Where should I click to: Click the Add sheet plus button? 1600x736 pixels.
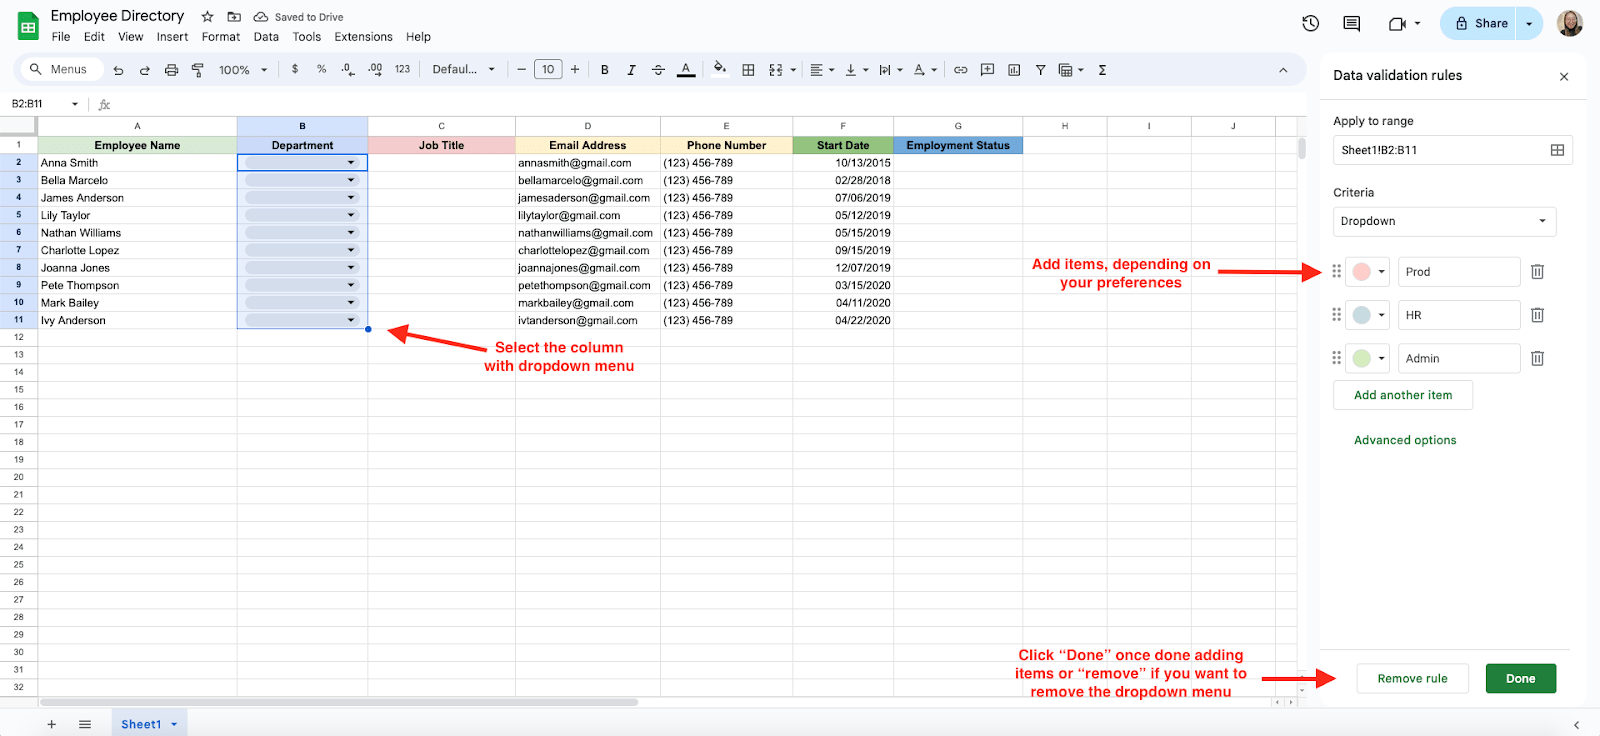(52, 724)
